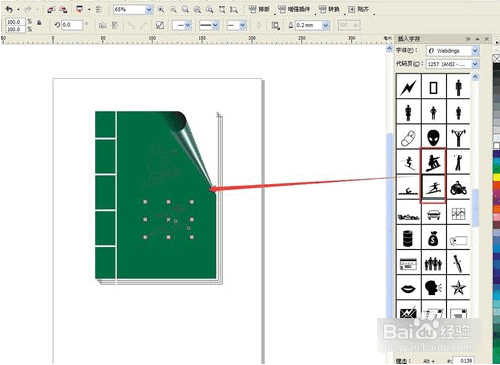The width and height of the screenshot is (500, 365).
Task: Insert the price tag Webdings character
Action: (x=458, y=238)
